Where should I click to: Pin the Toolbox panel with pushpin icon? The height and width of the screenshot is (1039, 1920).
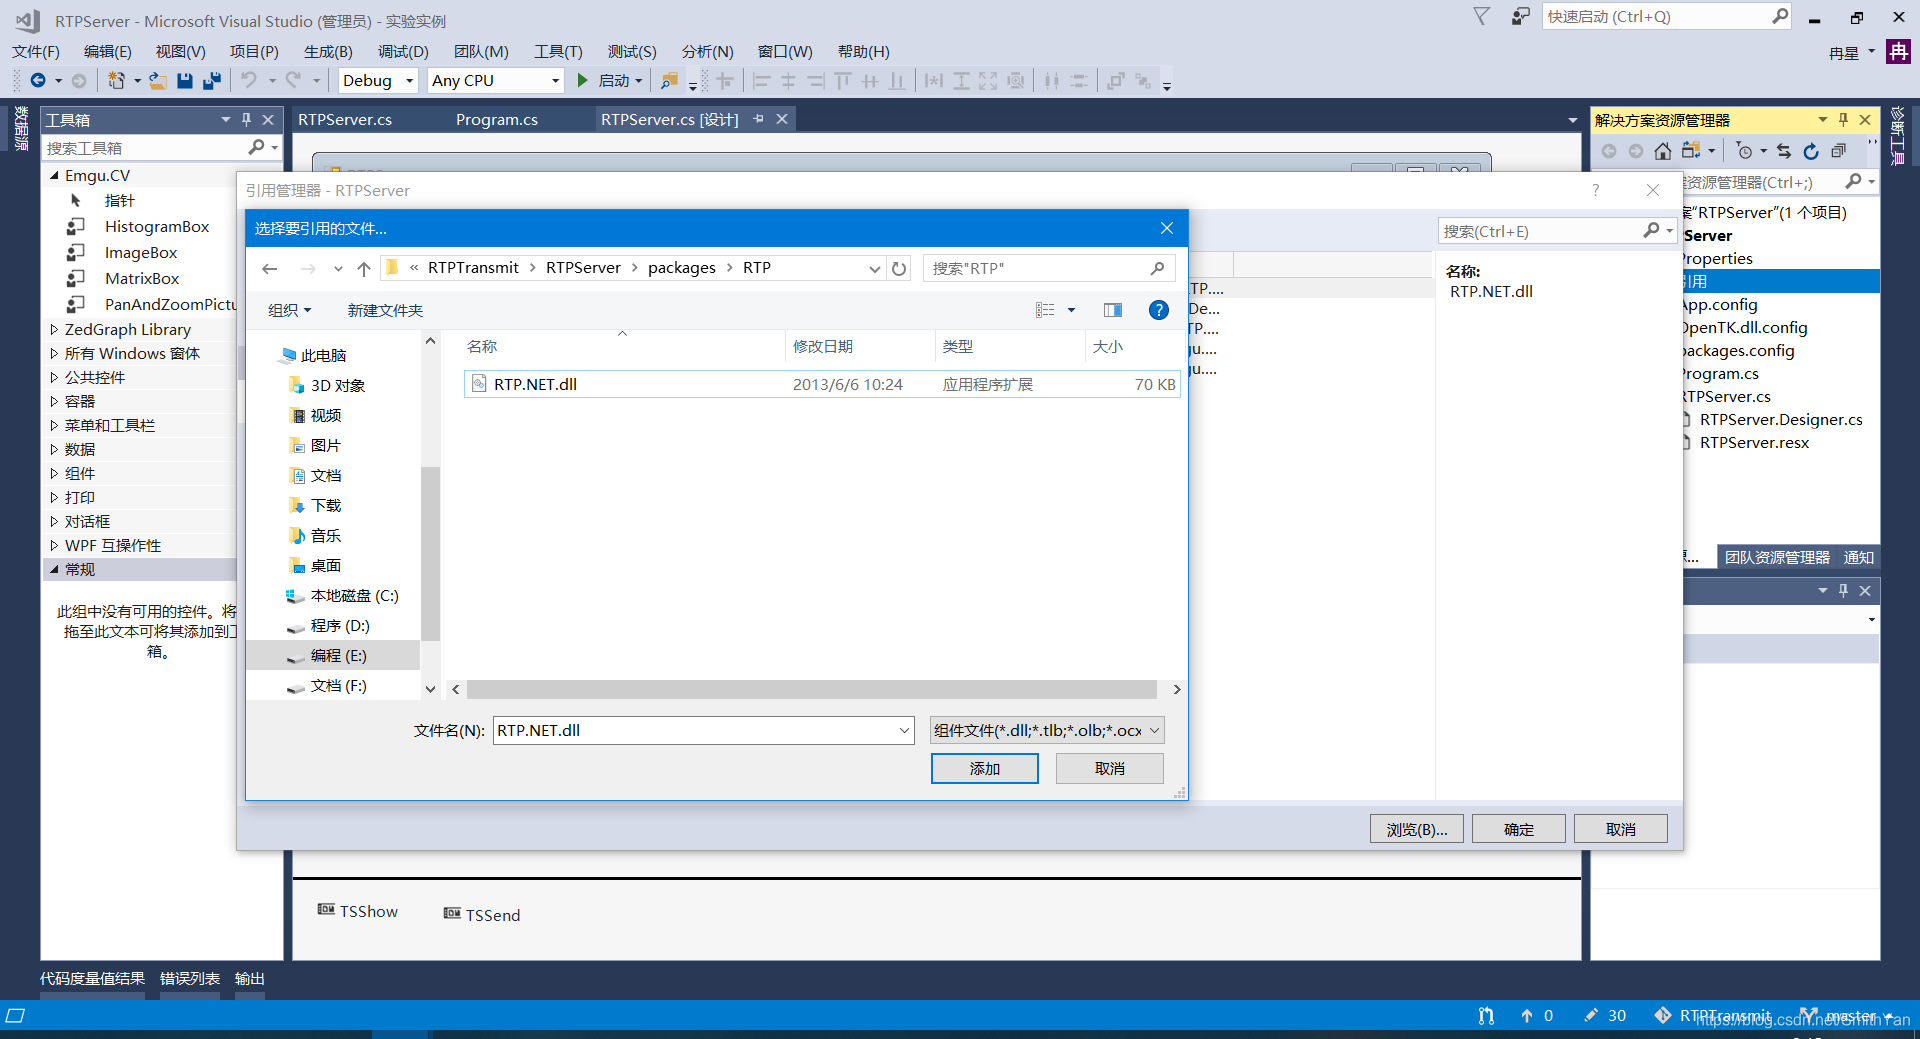(246, 120)
